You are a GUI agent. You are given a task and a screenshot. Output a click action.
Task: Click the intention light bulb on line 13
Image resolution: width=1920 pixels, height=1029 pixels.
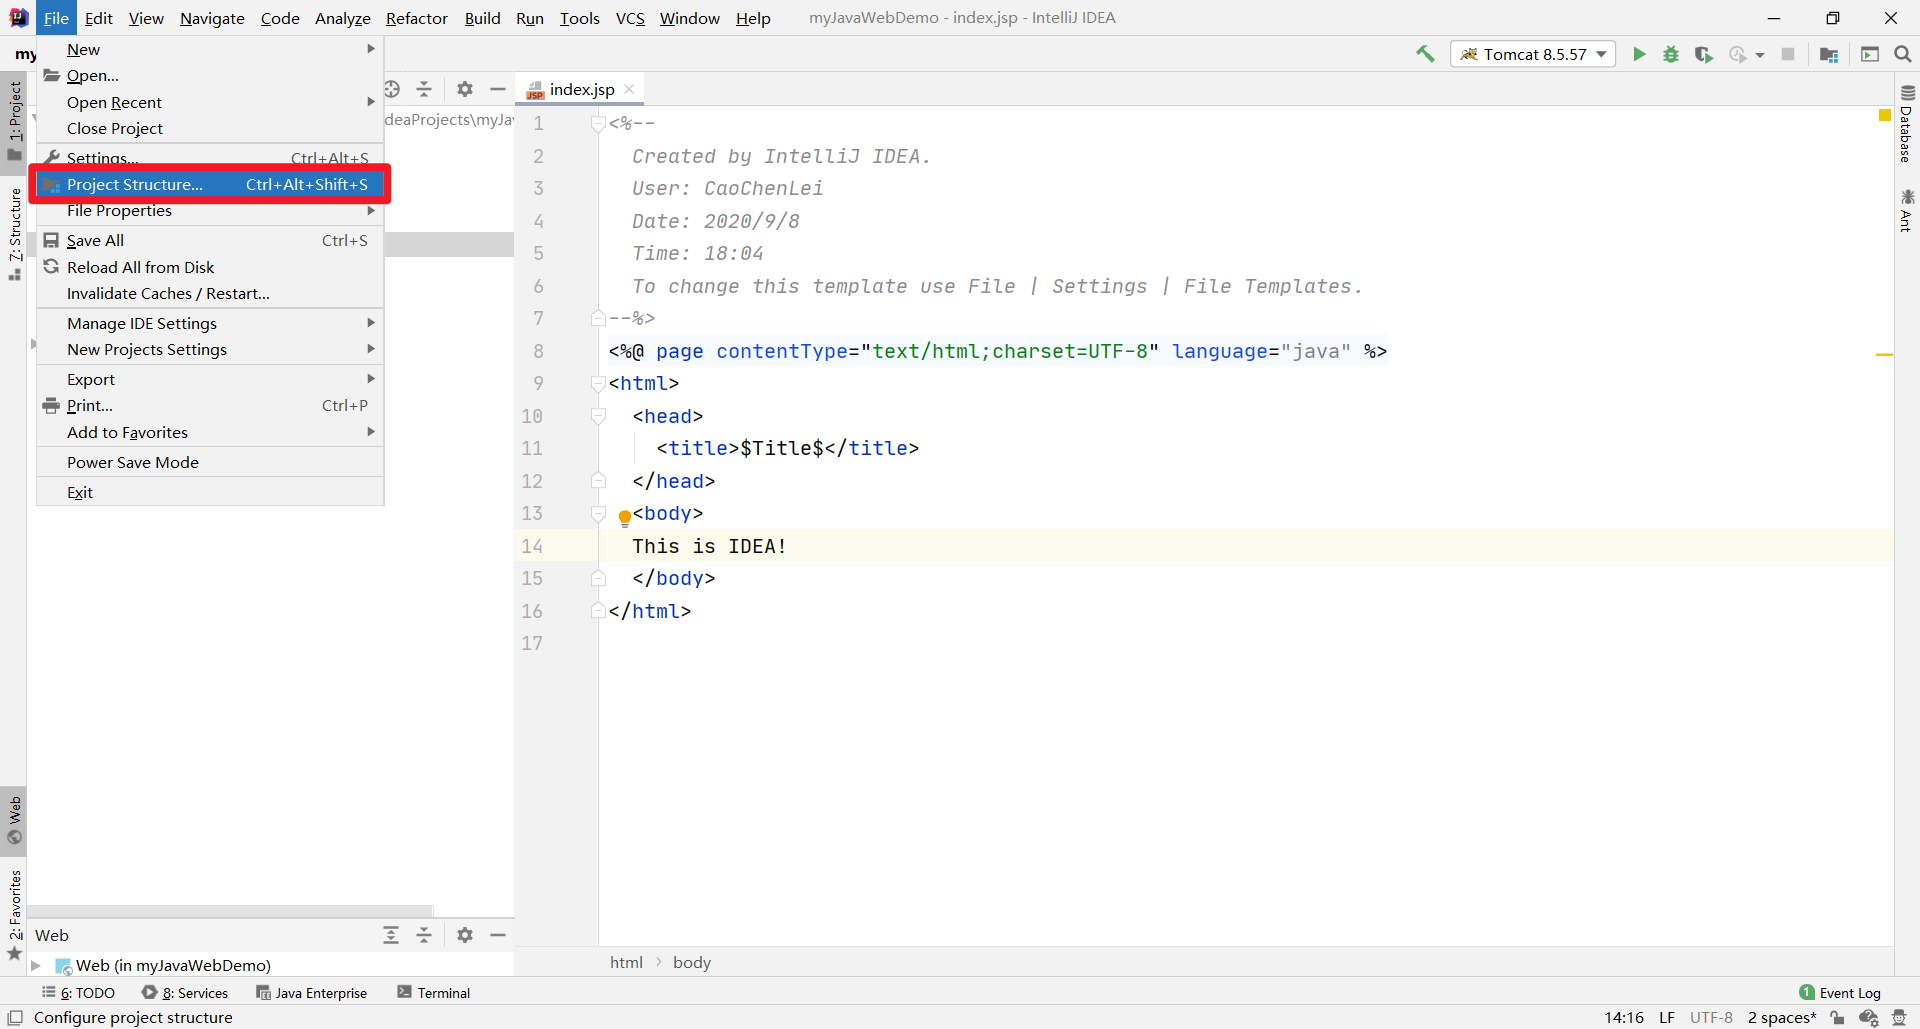625,517
